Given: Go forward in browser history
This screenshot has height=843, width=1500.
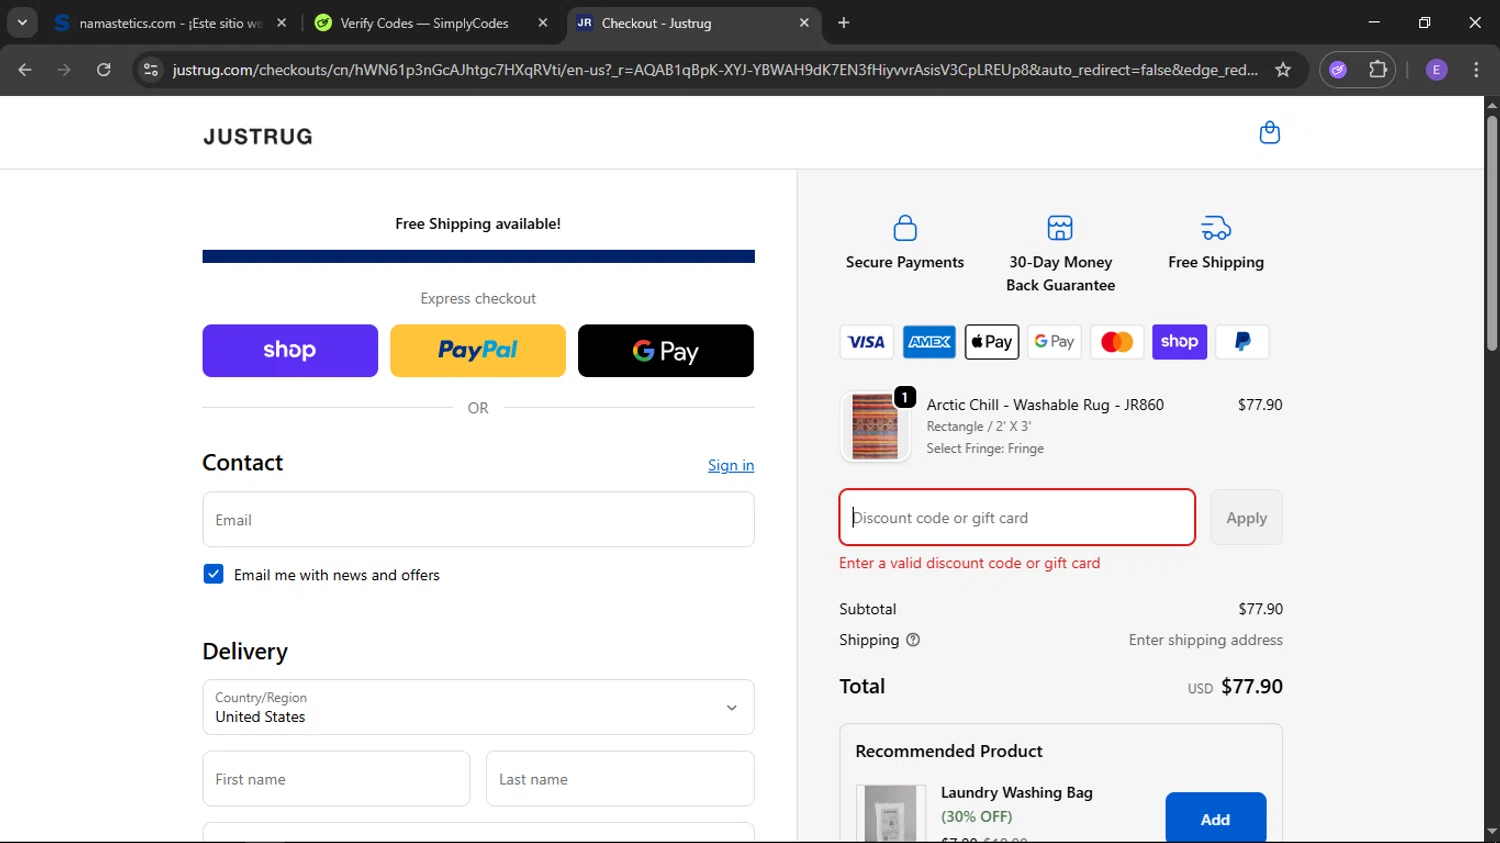Looking at the screenshot, I should click(64, 70).
